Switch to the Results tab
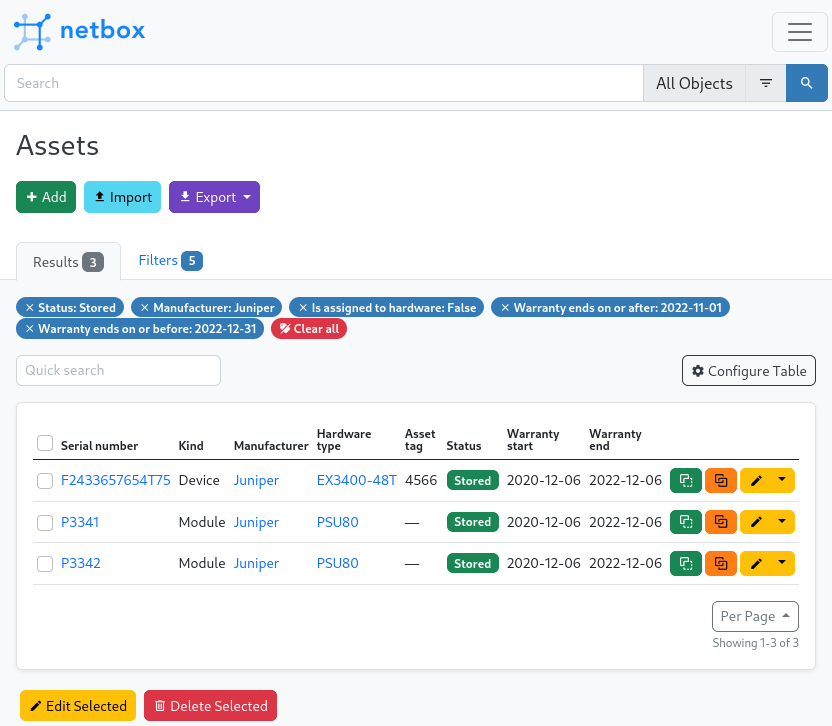The height and width of the screenshot is (726, 832). 68,262
